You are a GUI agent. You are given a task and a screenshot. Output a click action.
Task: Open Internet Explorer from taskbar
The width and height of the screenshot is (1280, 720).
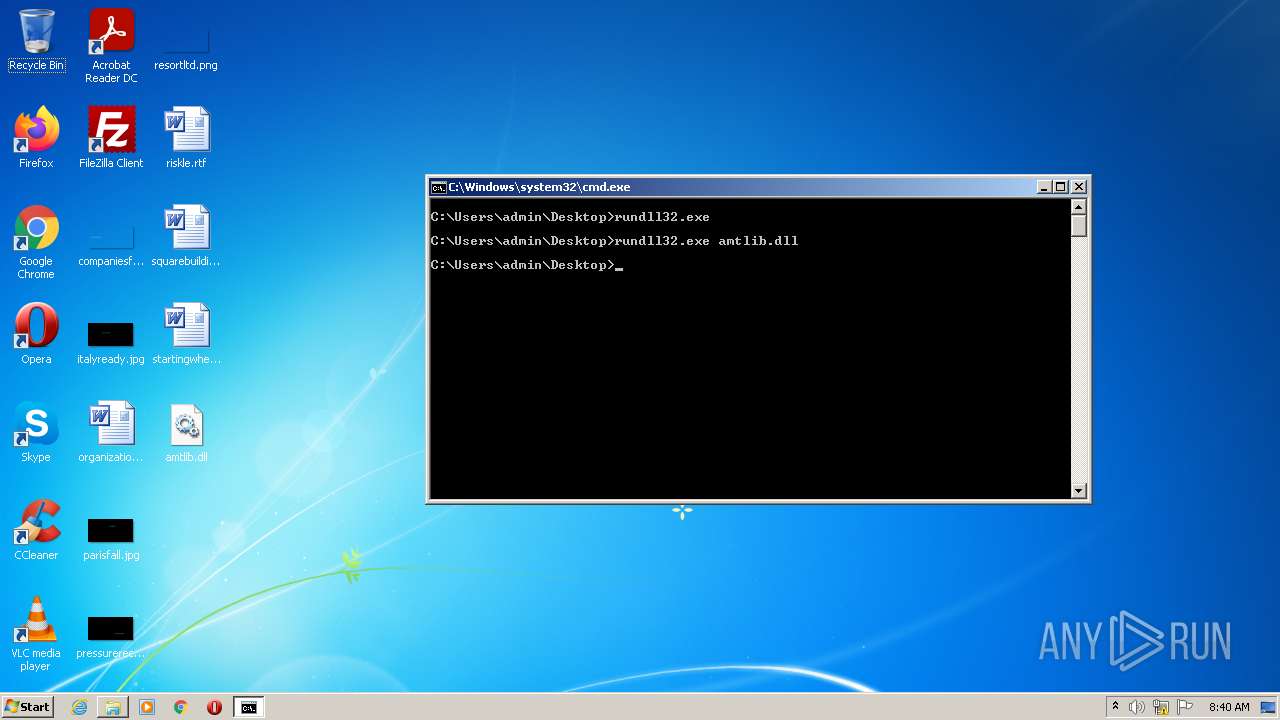[79, 707]
